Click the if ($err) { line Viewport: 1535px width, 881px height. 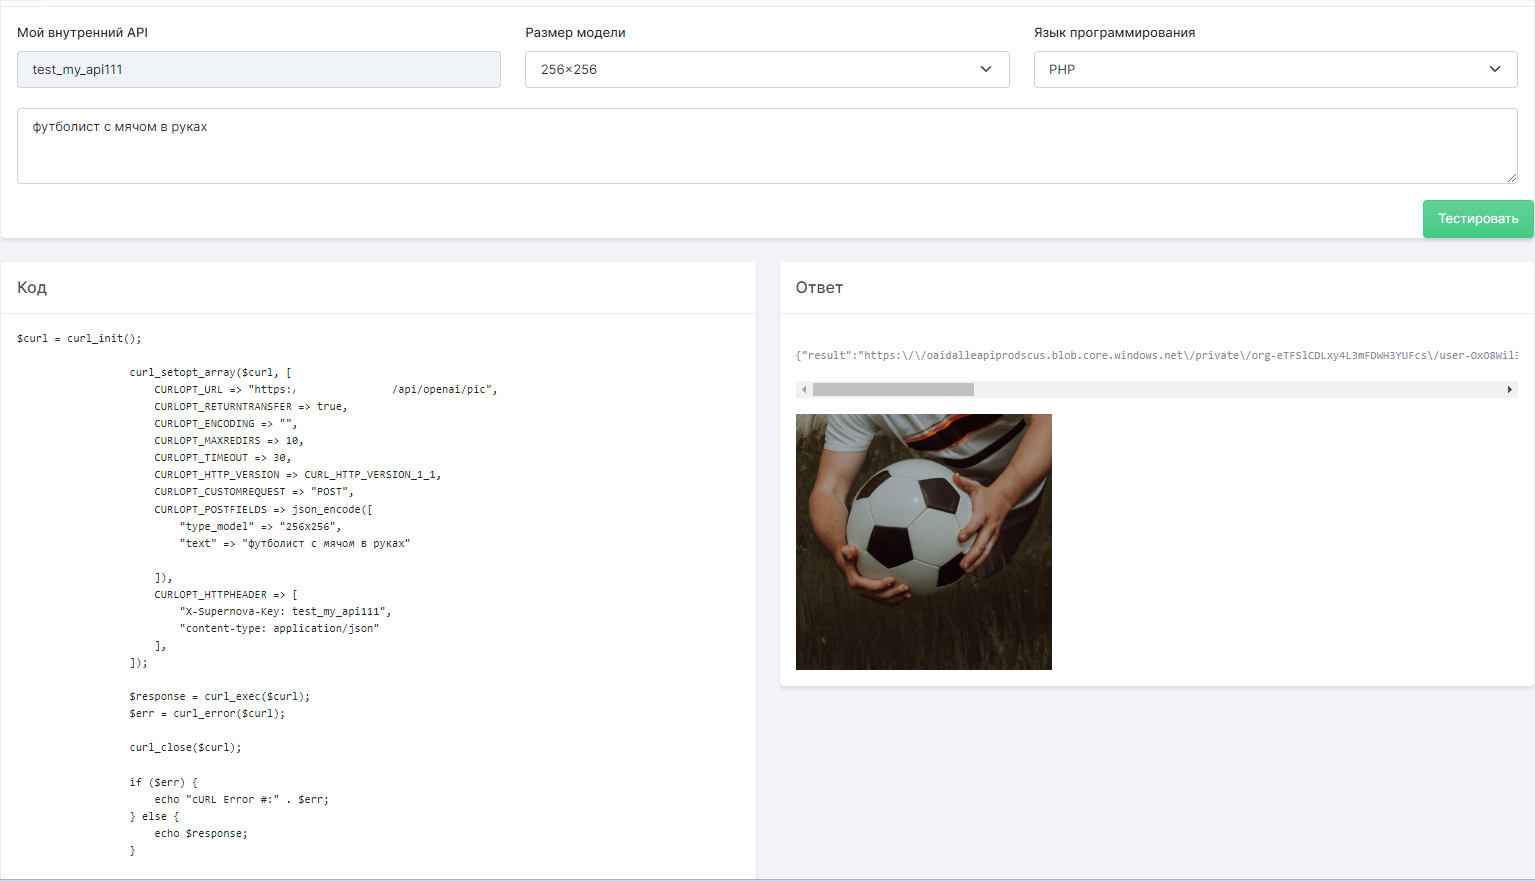pyautogui.click(x=164, y=783)
